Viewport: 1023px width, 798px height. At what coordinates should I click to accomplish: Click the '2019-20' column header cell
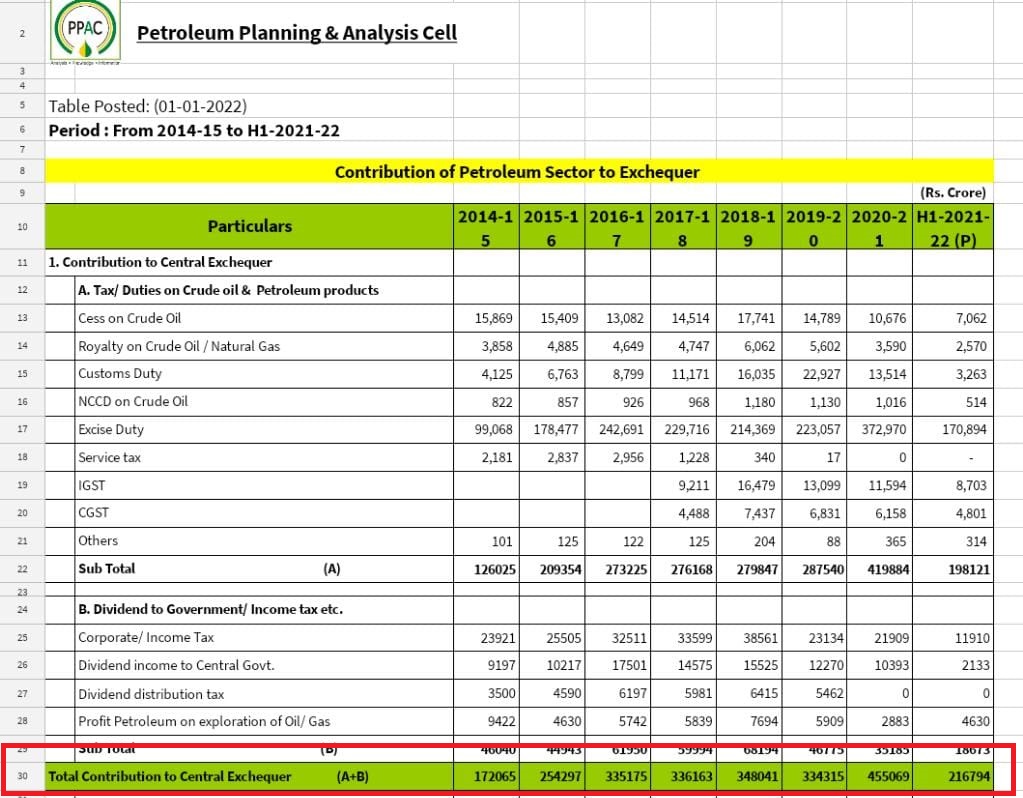814,226
